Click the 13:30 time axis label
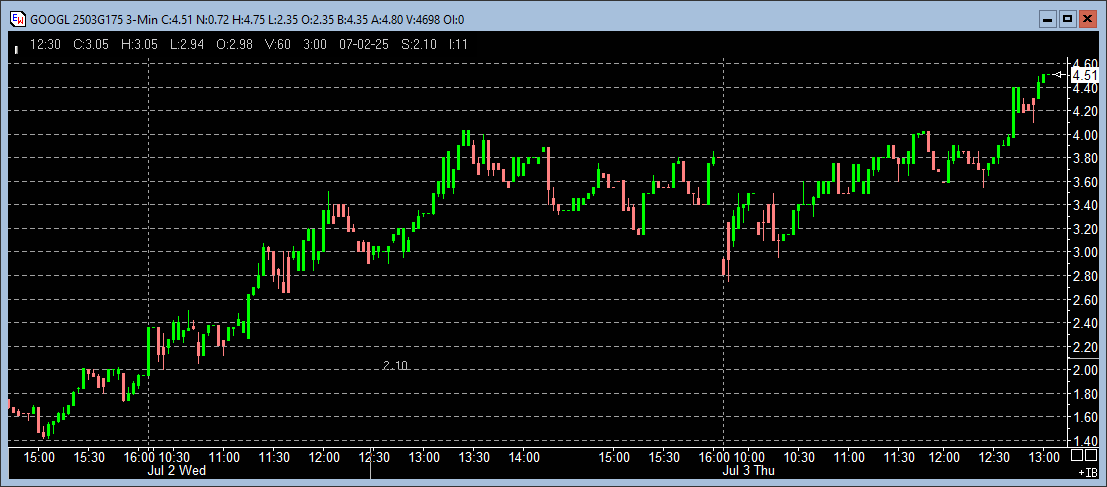 (x=475, y=457)
